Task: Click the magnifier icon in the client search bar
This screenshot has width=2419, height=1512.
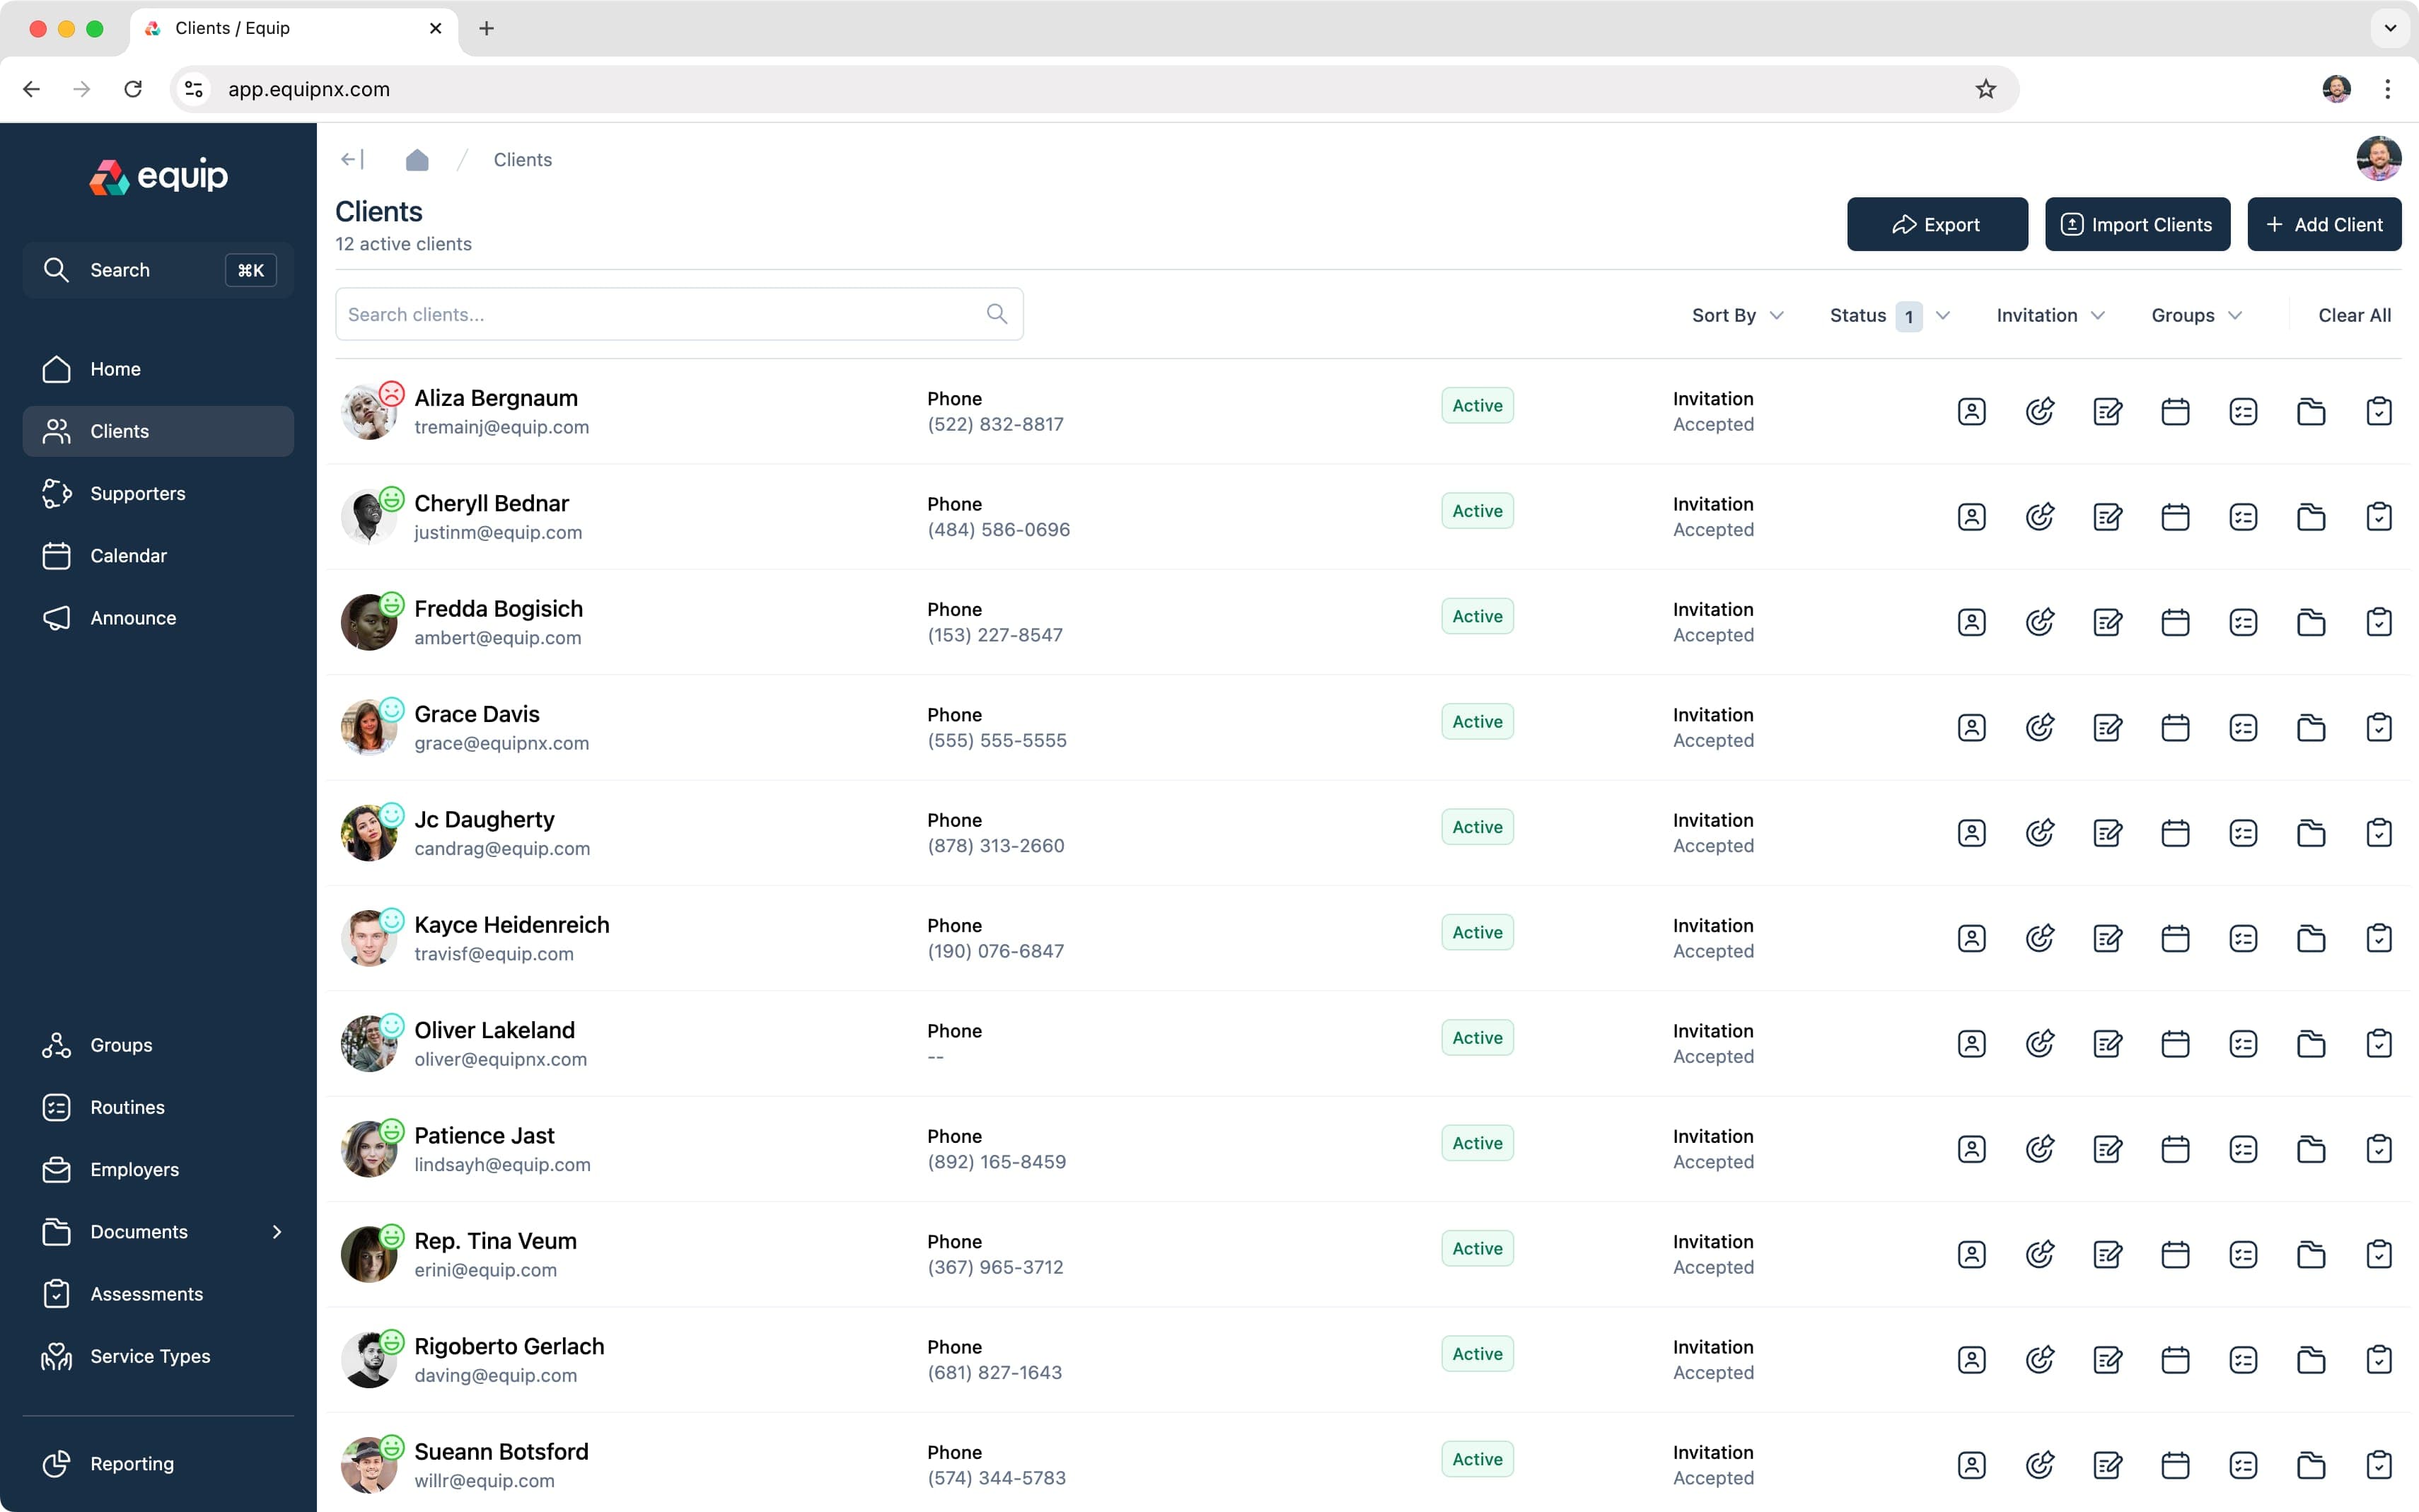Action: click(x=996, y=313)
